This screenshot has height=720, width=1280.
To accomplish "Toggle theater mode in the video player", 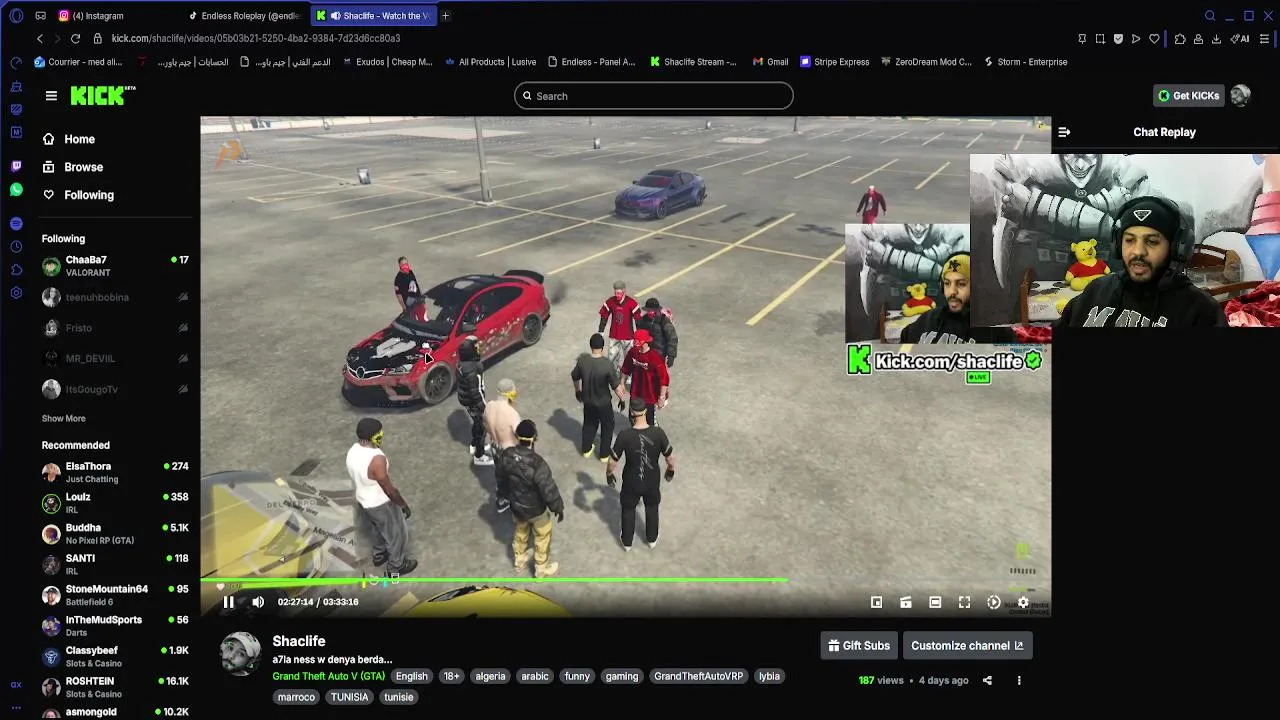I will [935, 602].
